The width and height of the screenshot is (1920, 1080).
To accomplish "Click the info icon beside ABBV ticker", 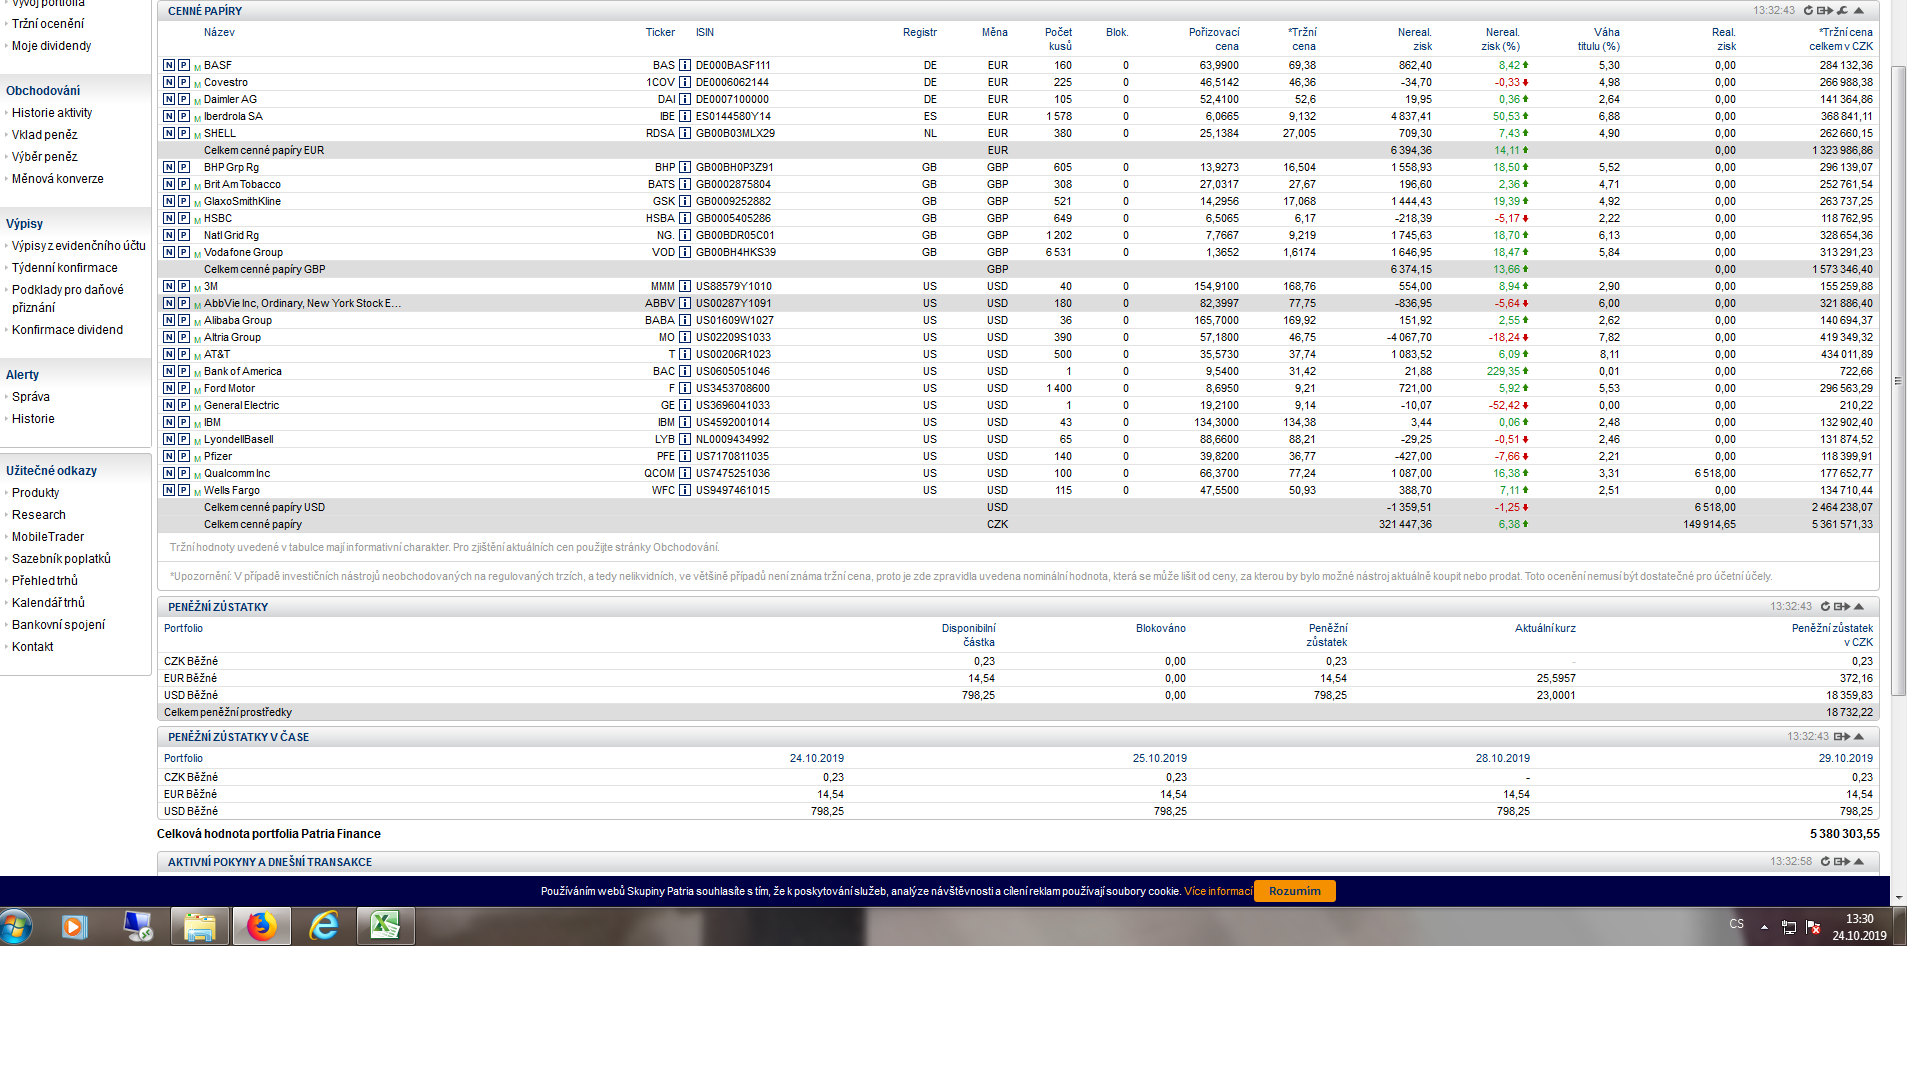I will pos(685,303).
